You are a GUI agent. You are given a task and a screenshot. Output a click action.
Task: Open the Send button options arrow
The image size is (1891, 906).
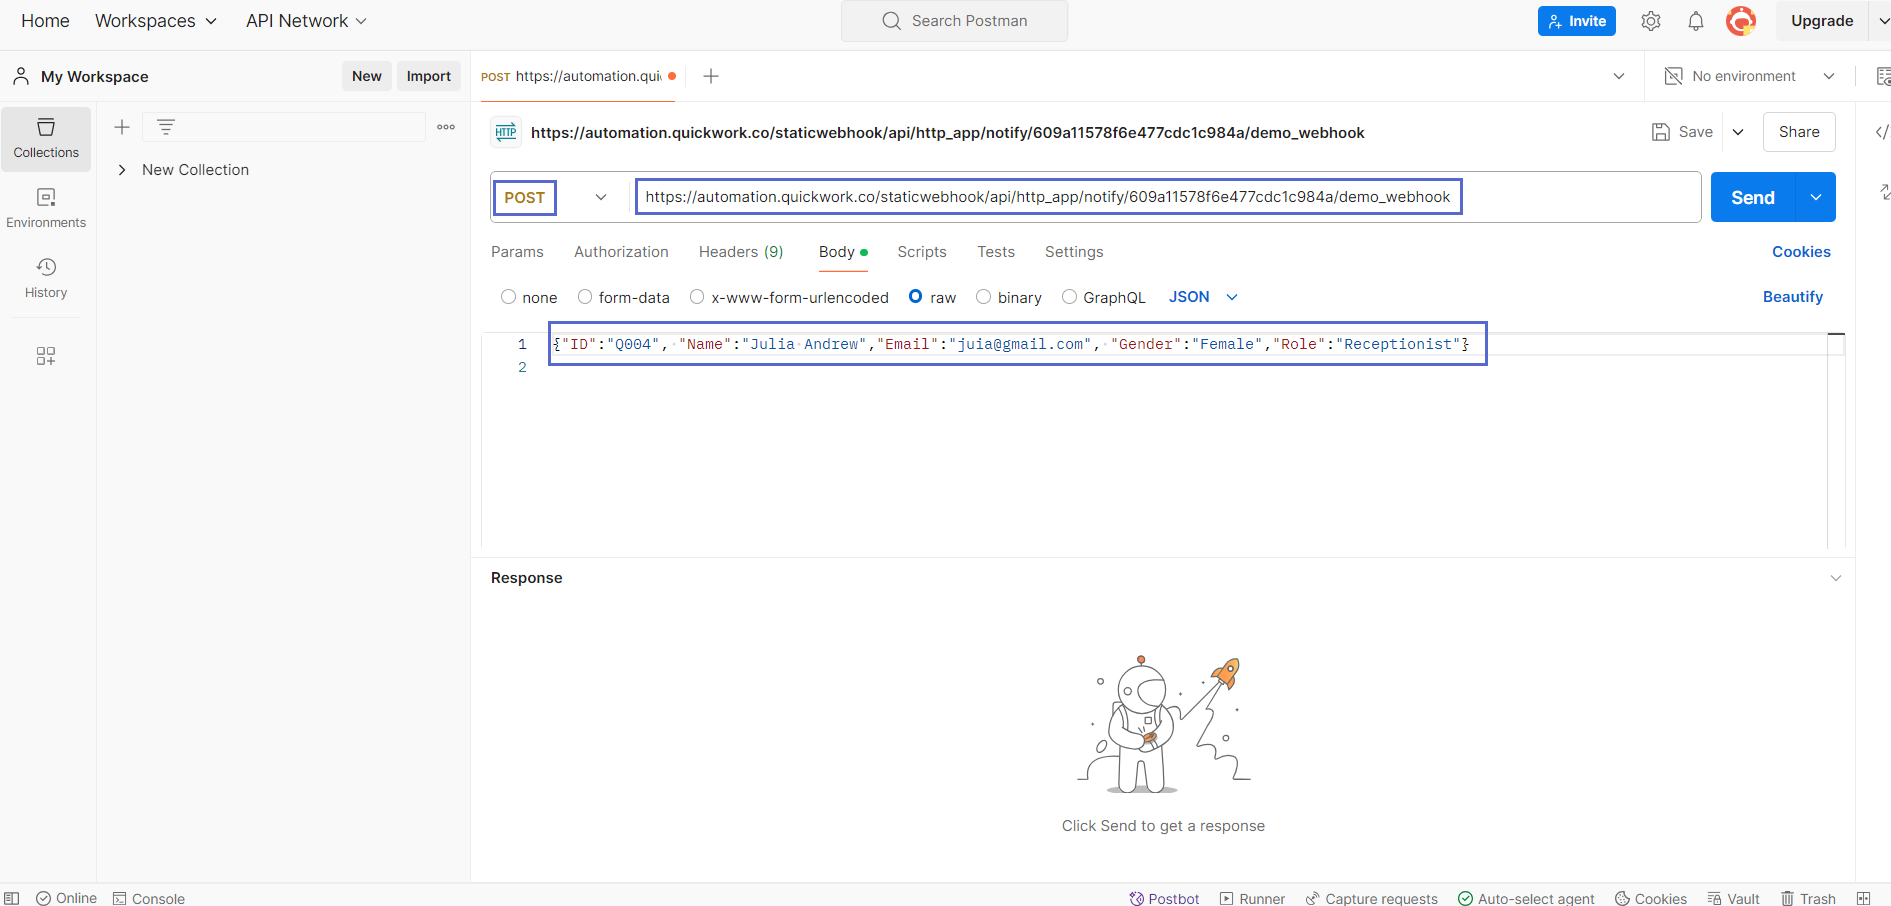coord(1816,197)
